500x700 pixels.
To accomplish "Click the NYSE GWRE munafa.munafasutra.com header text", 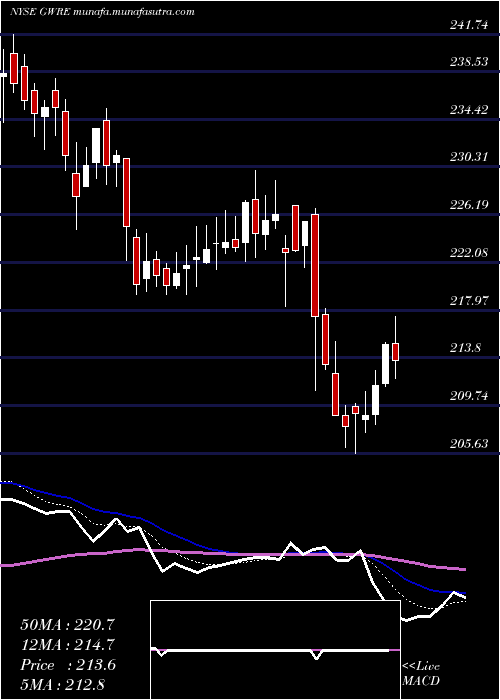I will pyautogui.click(x=102, y=12).
